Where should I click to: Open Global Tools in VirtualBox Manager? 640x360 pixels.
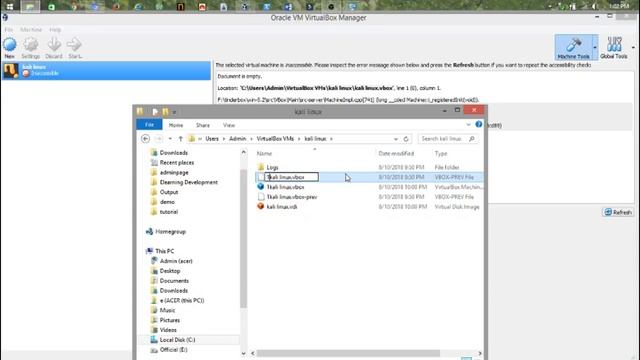613,47
